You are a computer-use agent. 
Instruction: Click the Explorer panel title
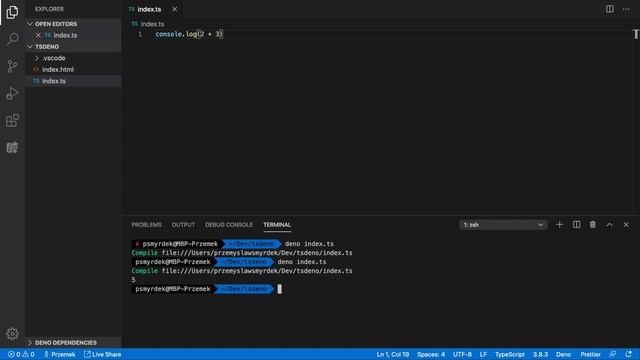[x=49, y=9]
